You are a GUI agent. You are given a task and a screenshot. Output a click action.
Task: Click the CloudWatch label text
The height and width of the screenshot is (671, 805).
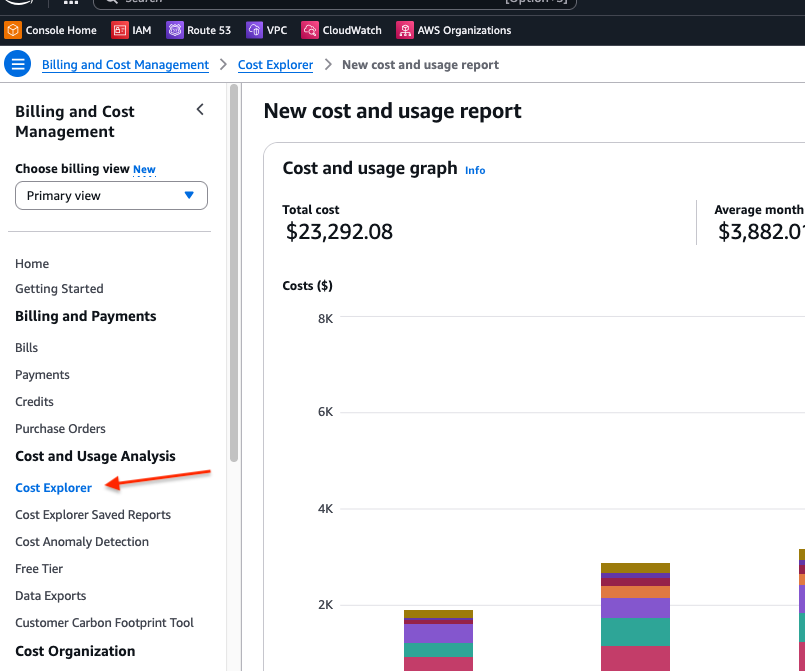tap(352, 30)
